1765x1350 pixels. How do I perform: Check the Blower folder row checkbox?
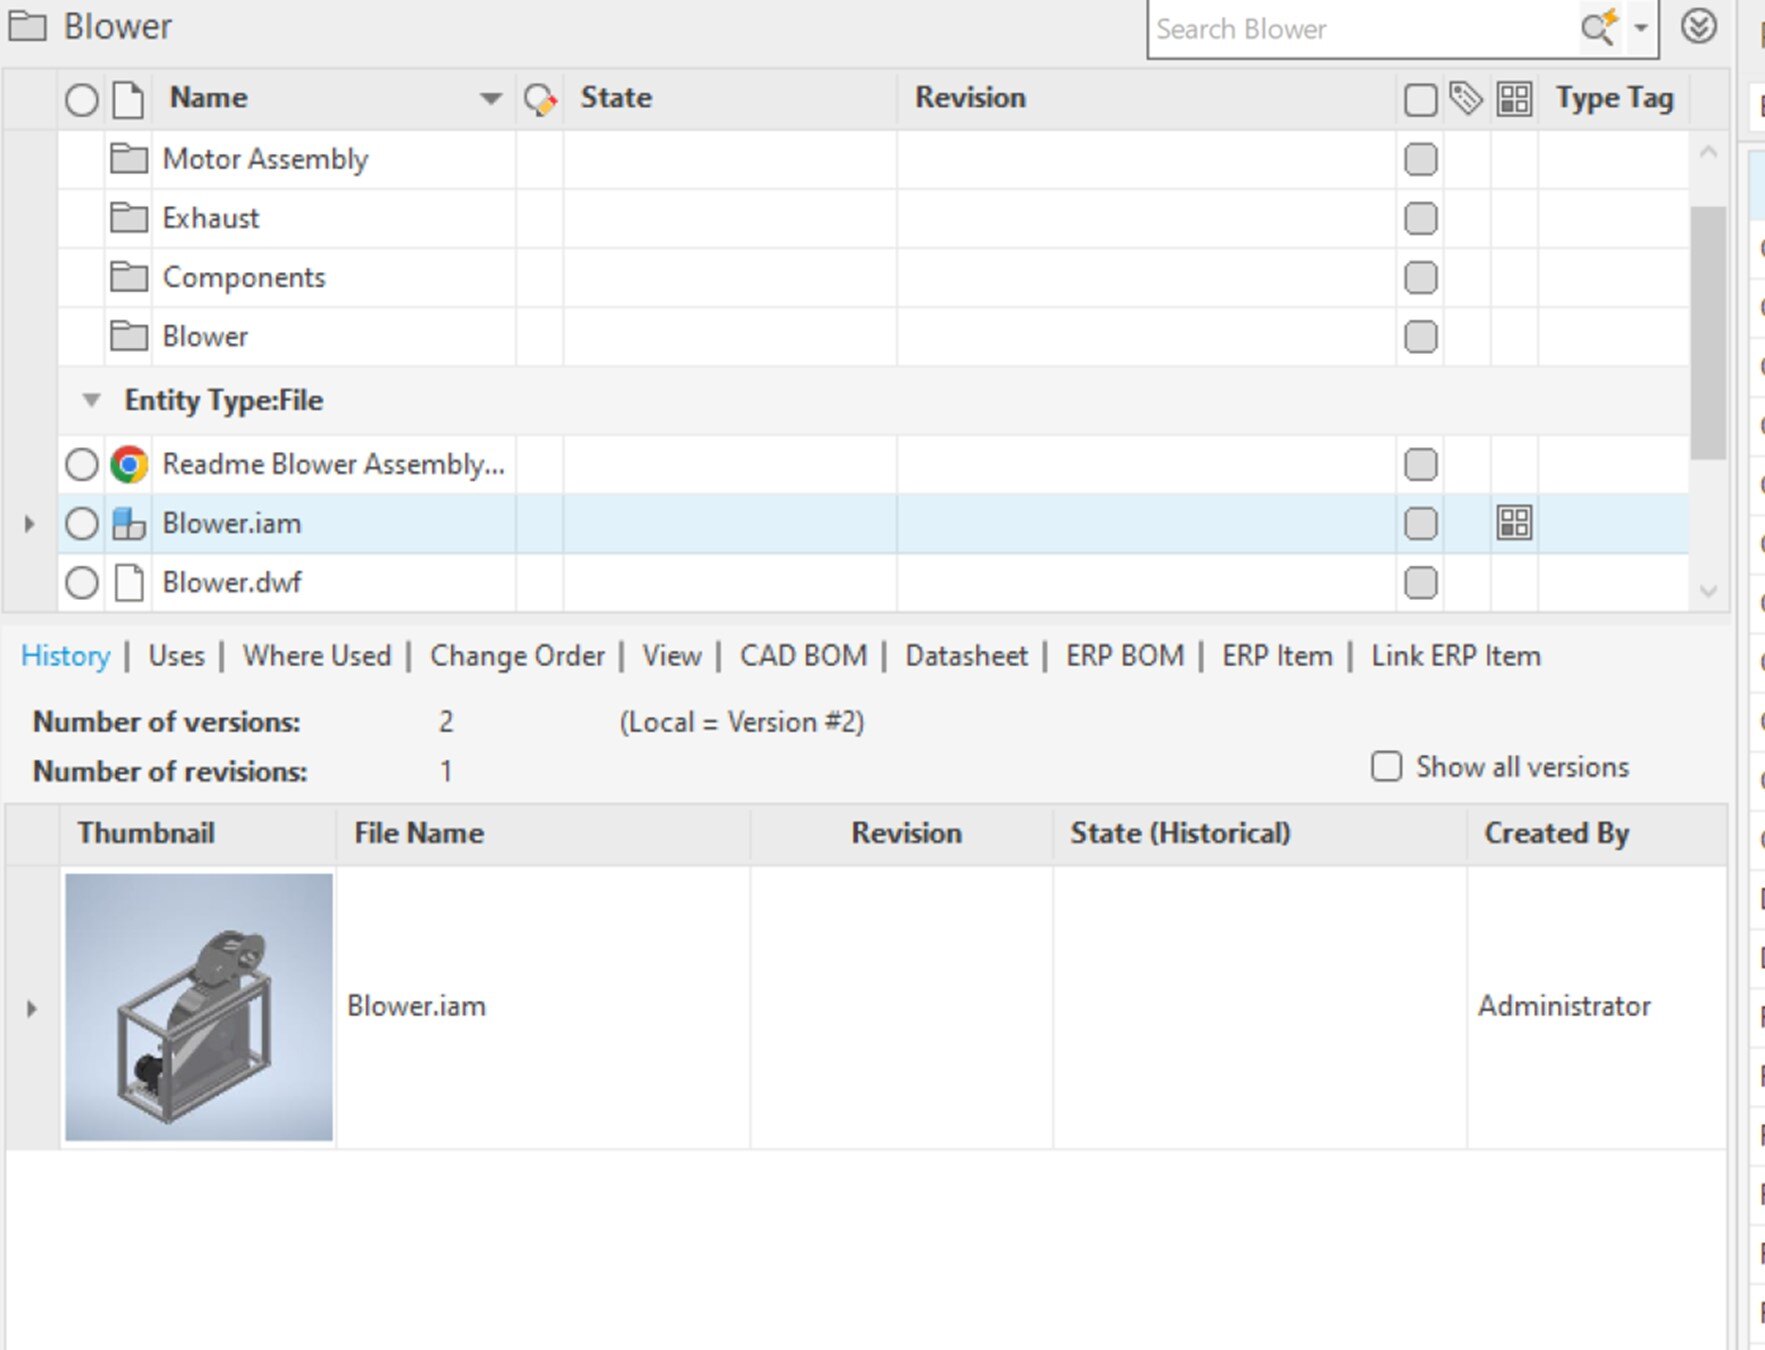1420,336
